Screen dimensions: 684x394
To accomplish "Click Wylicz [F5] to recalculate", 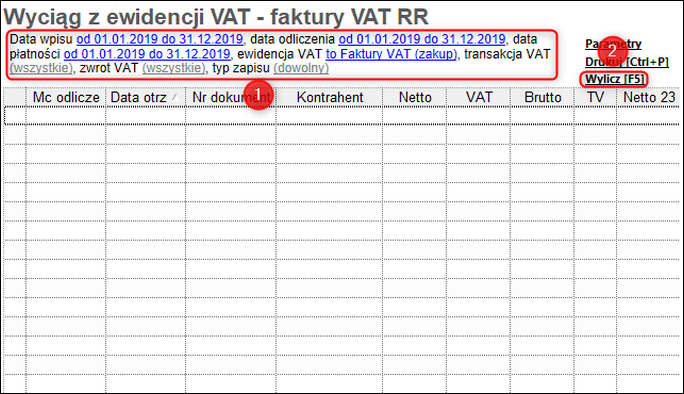I will click(x=615, y=79).
